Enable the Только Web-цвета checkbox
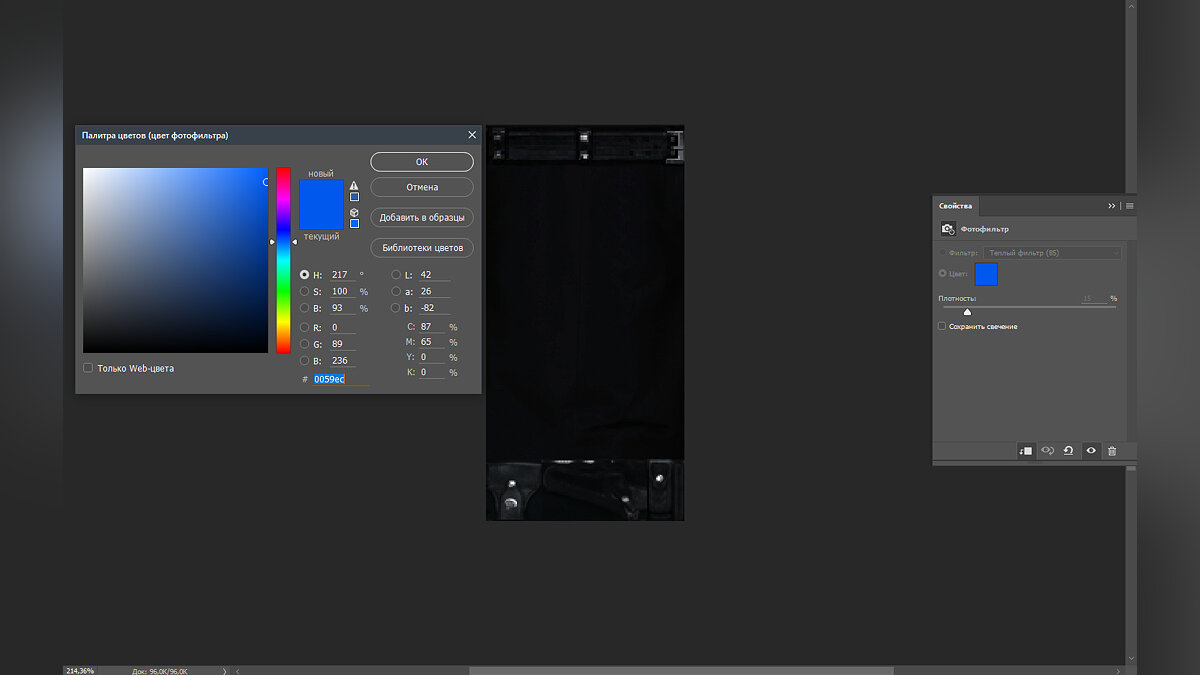1200x675 pixels. pyautogui.click(x=88, y=368)
